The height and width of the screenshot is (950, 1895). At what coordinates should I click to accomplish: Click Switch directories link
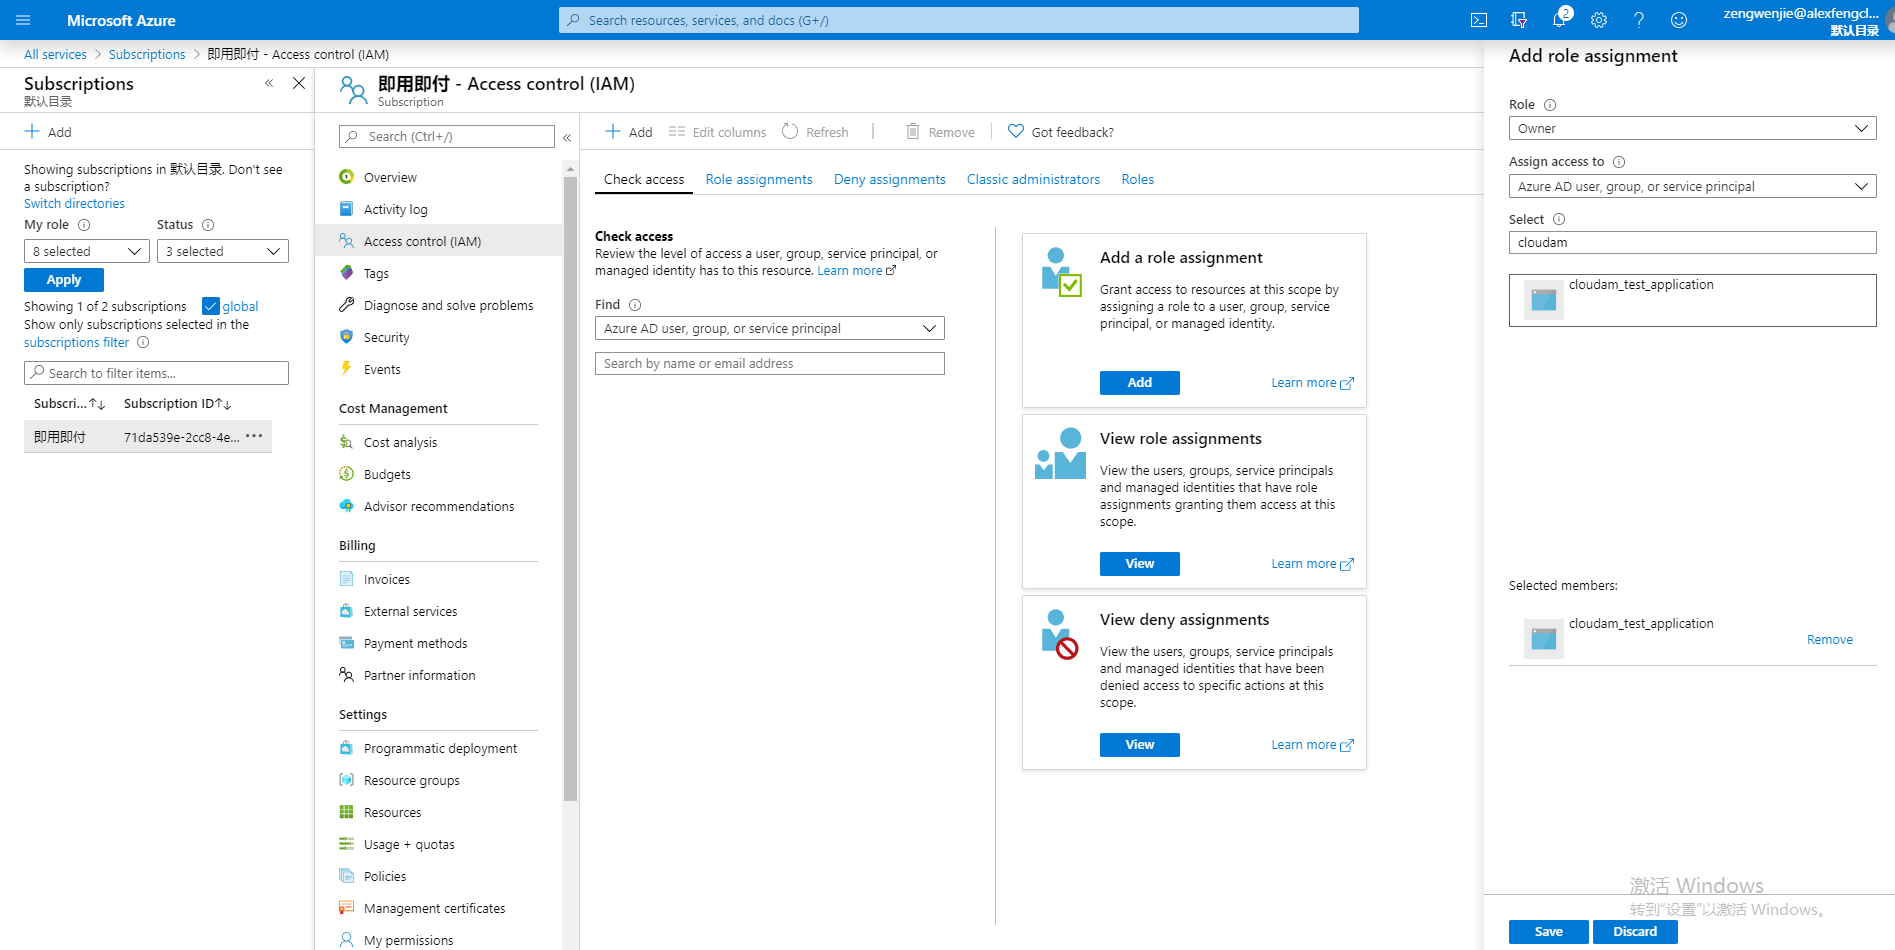coord(74,203)
